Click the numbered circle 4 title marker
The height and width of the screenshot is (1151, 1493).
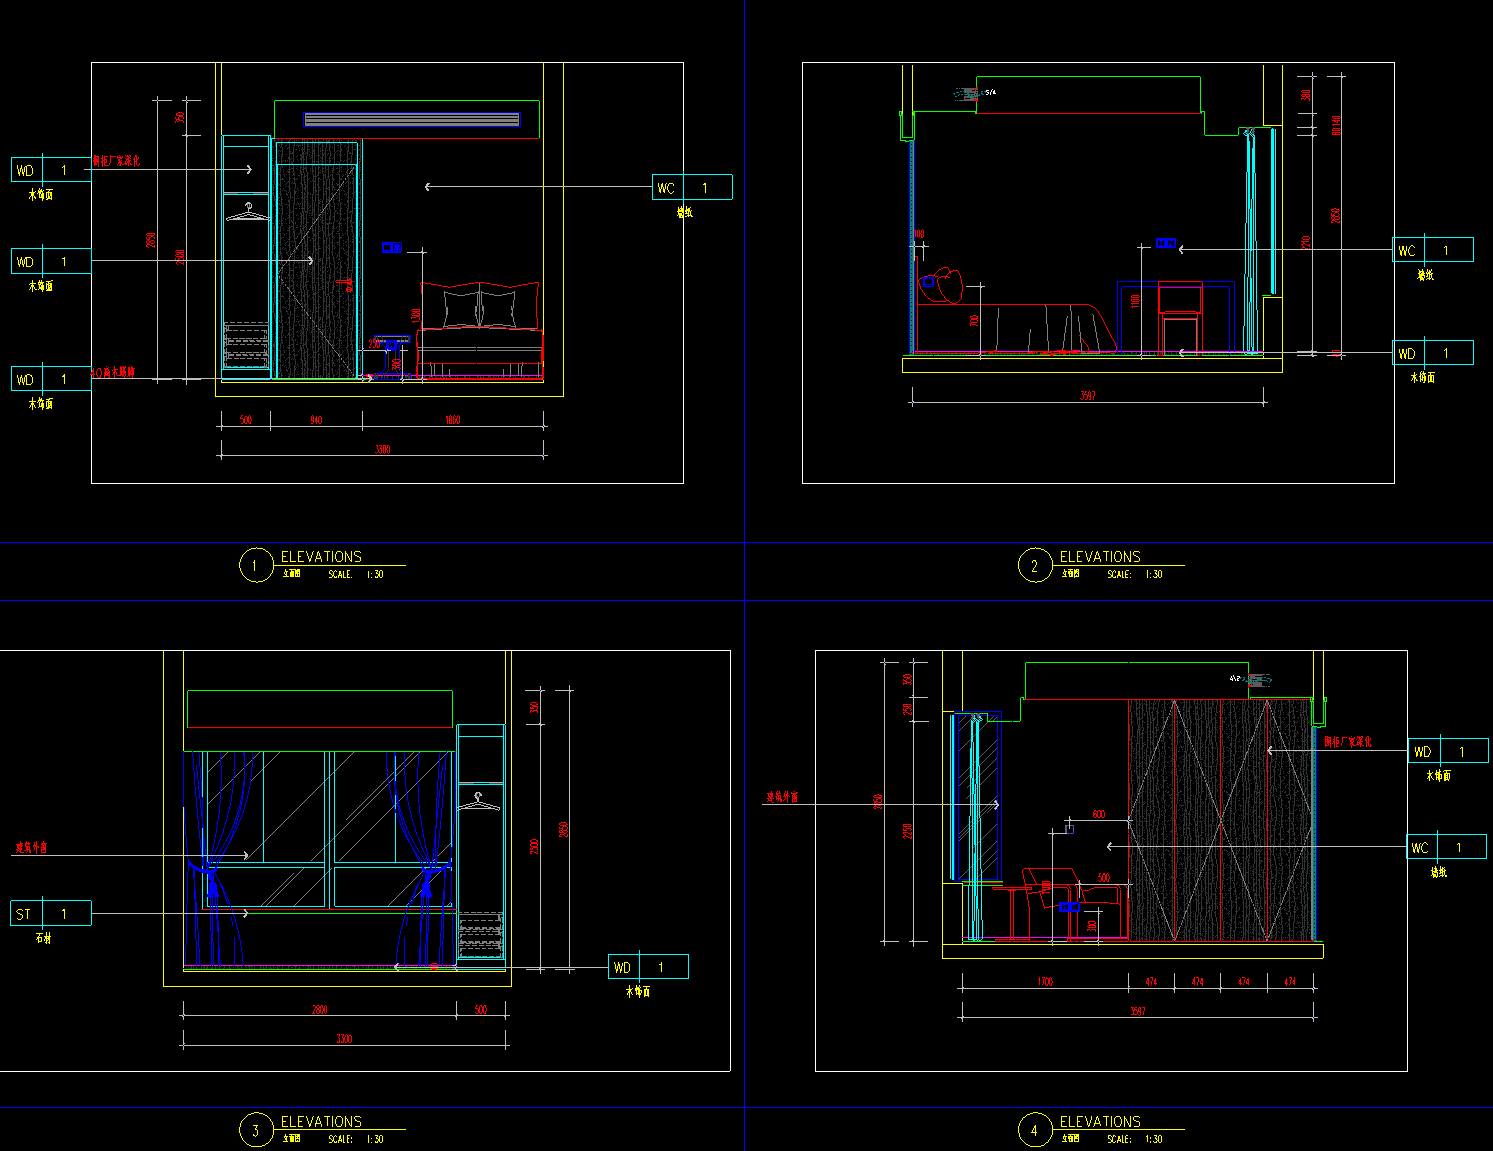(x=1035, y=1131)
